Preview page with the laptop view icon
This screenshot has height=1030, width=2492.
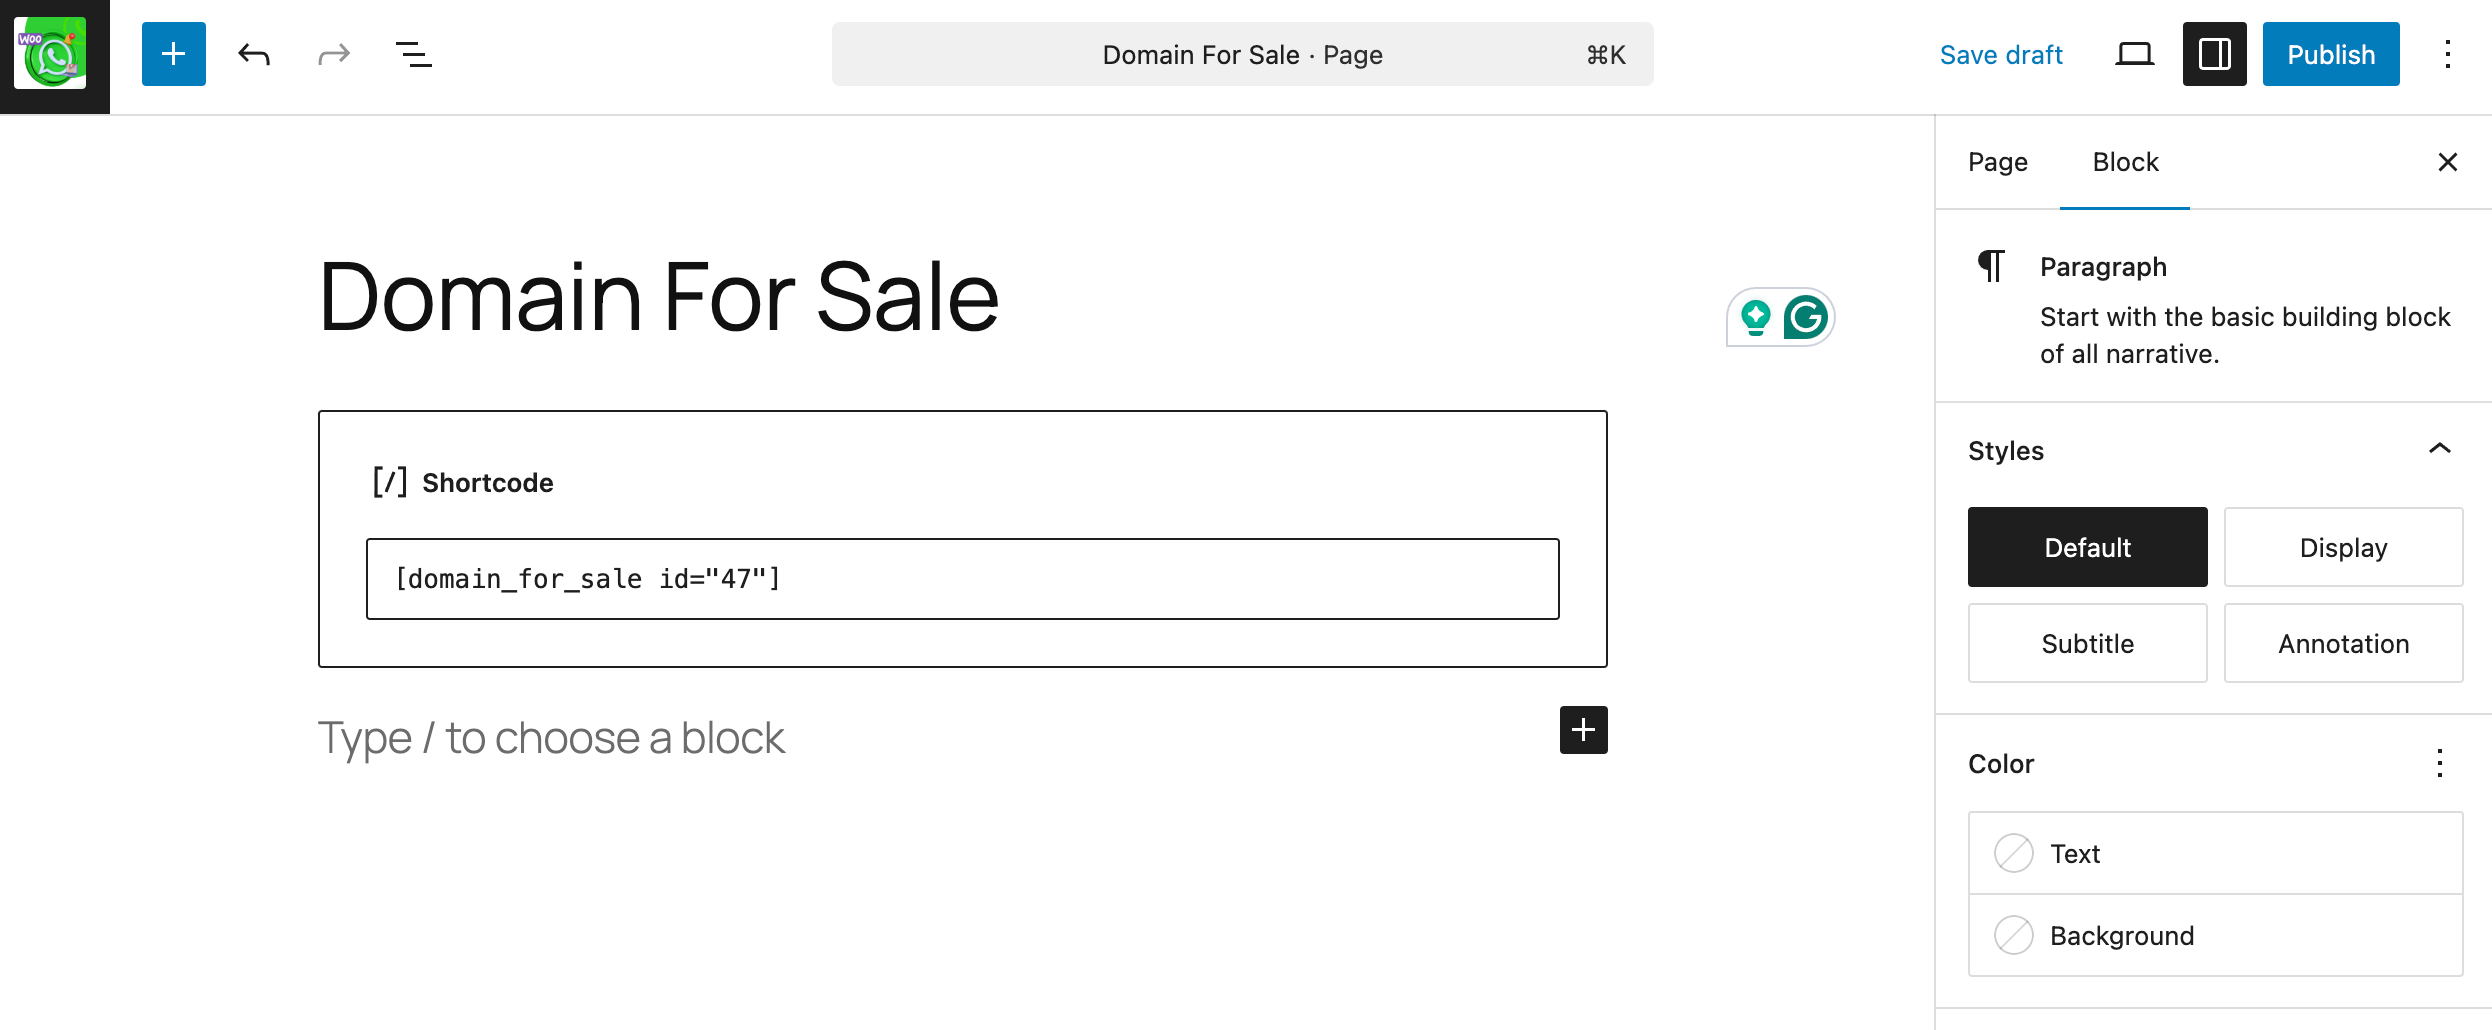(2134, 54)
